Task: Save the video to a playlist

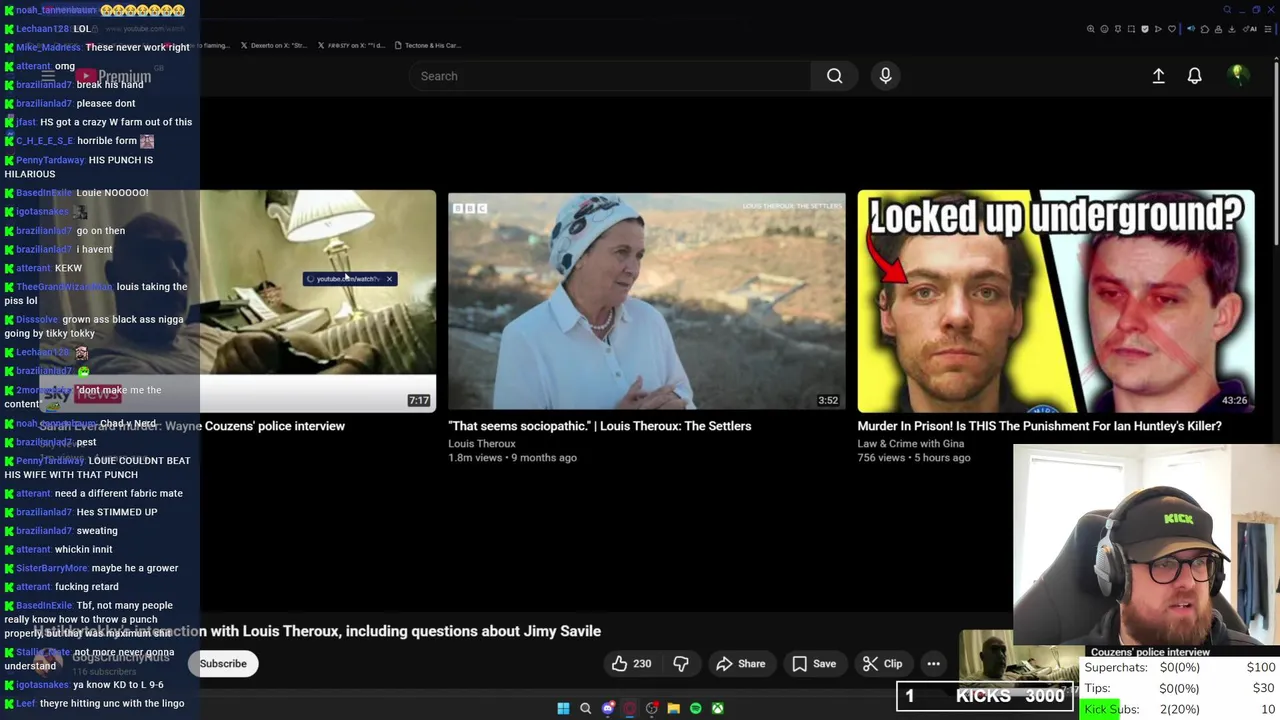Action: [814, 664]
